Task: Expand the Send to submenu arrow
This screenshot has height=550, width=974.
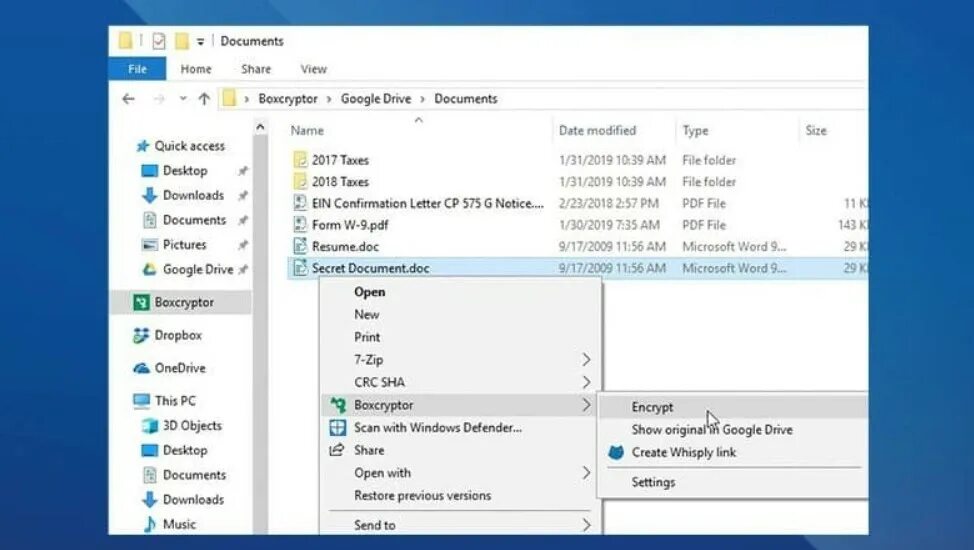Action: 586,525
